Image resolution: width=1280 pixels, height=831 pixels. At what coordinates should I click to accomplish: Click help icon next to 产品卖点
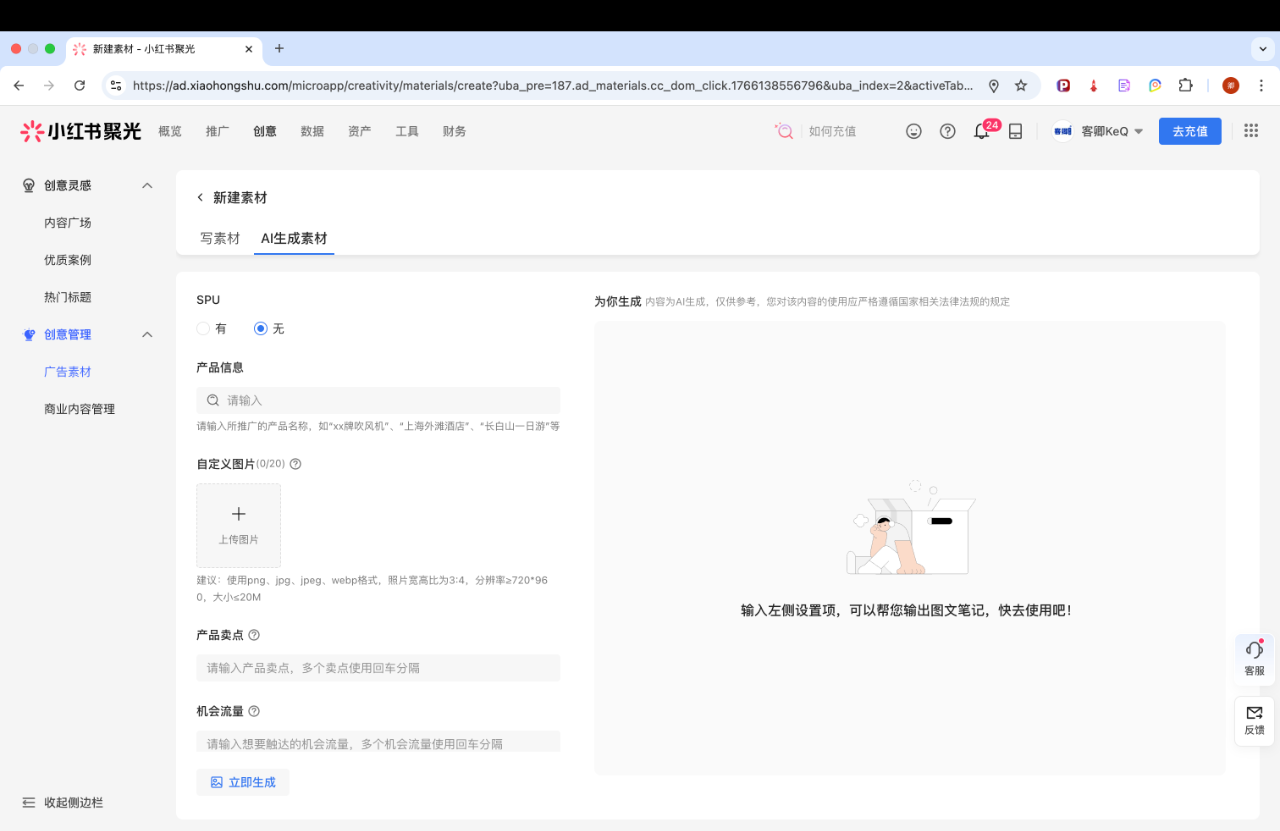(x=254, y=635)
